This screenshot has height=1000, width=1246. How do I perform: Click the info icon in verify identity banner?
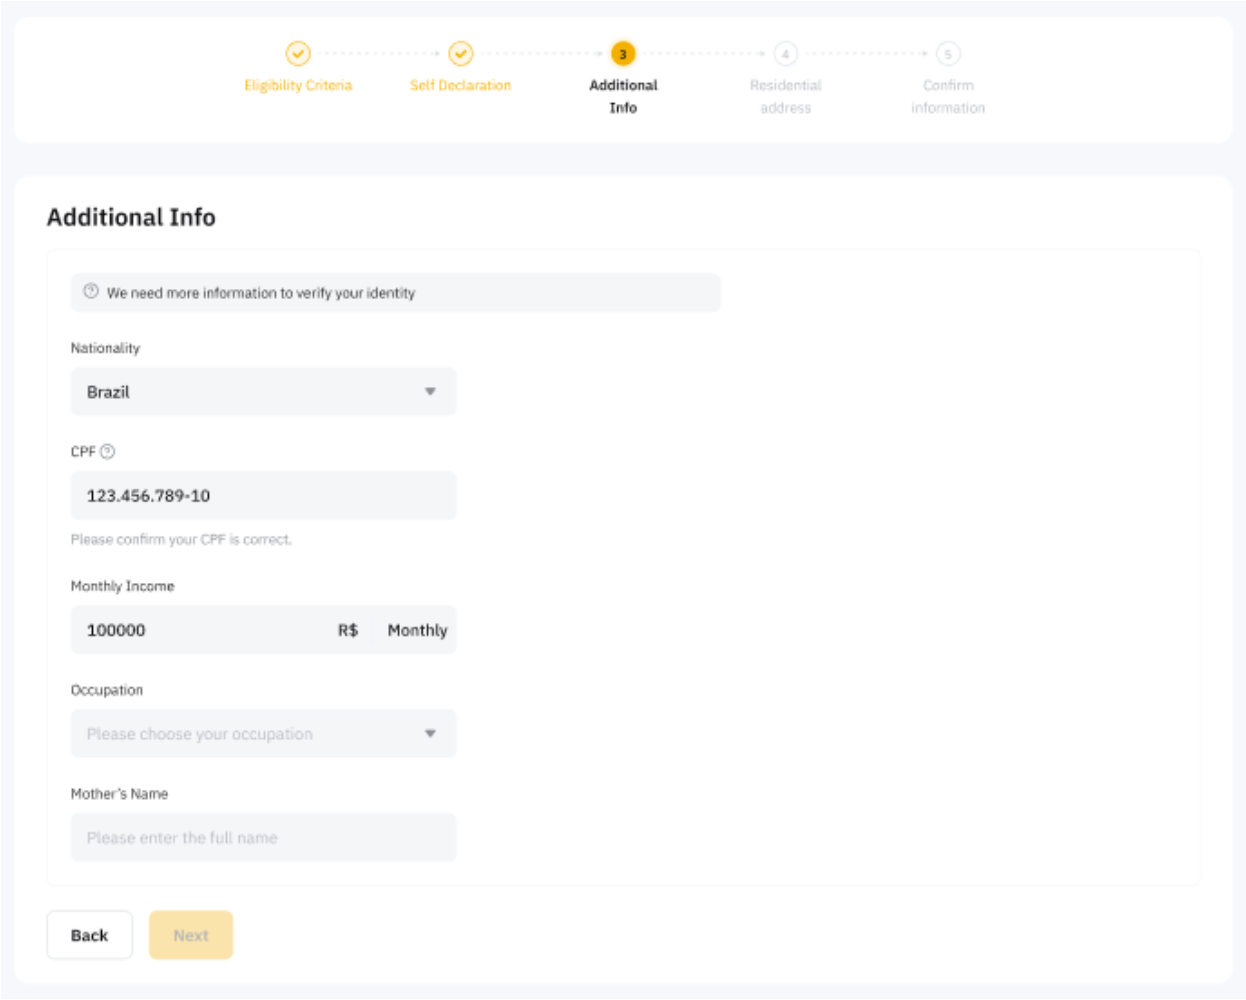coord(91,292)
